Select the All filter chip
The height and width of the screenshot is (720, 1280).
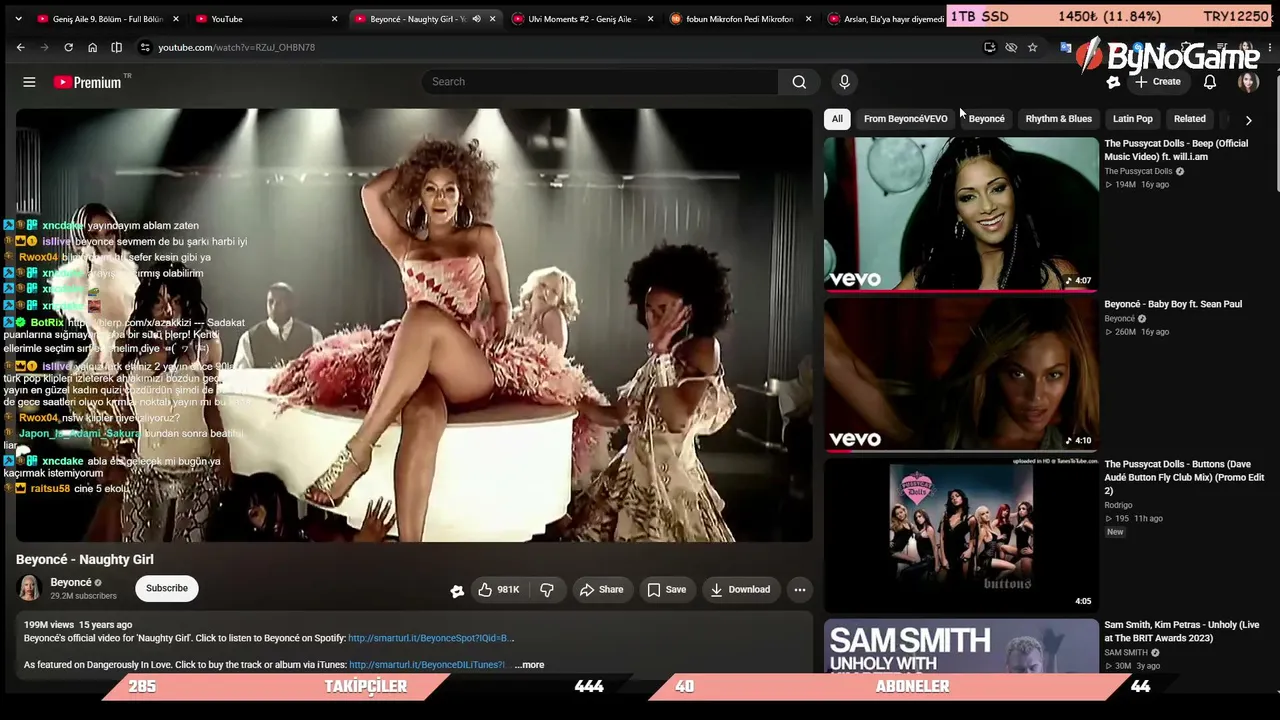pos(837,119)
